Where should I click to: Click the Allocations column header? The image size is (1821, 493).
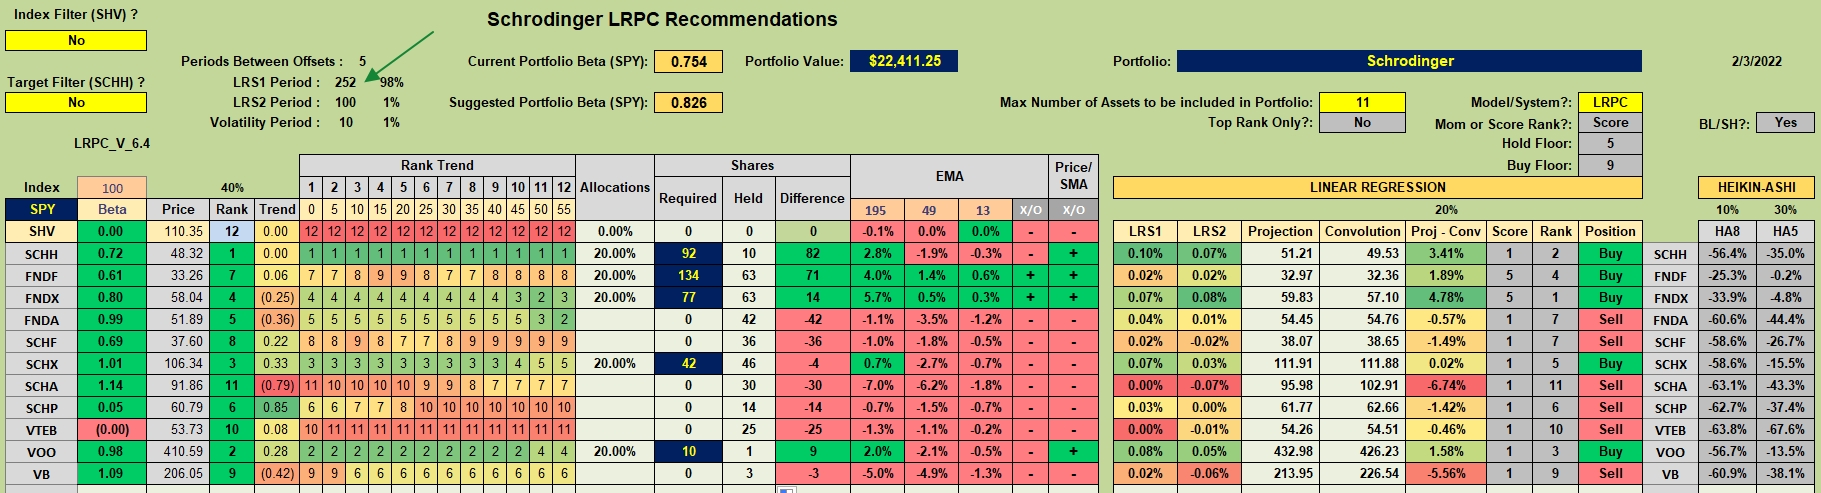pyautogui.click(x=615, y=187)
